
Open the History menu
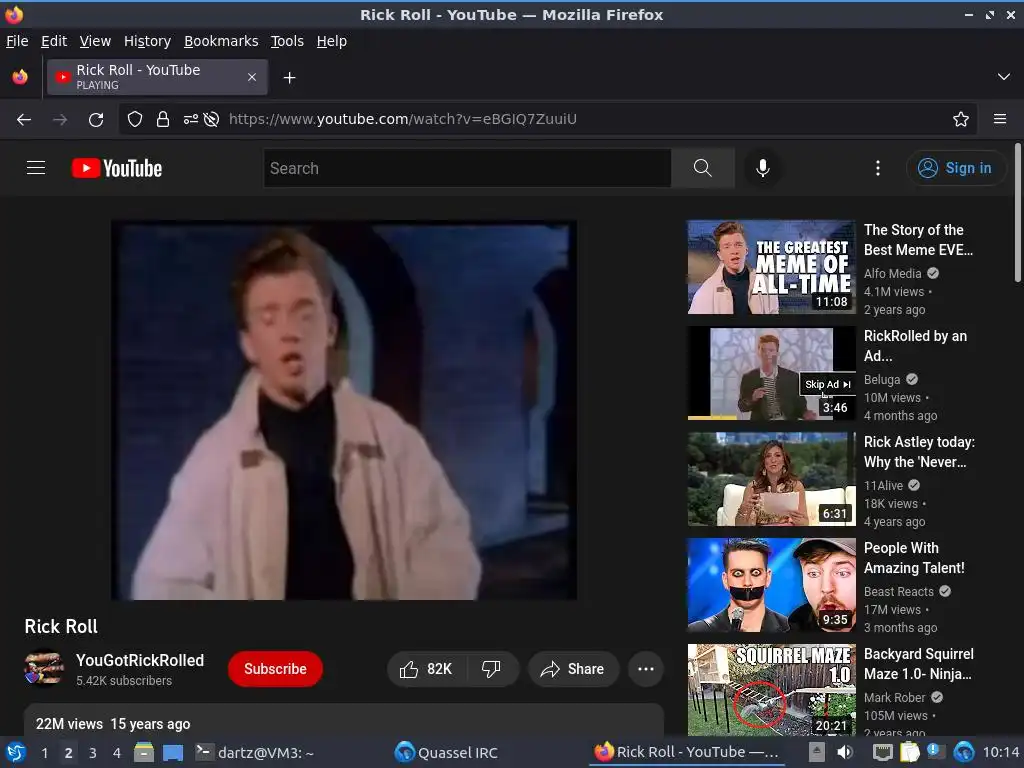point(148,41)
